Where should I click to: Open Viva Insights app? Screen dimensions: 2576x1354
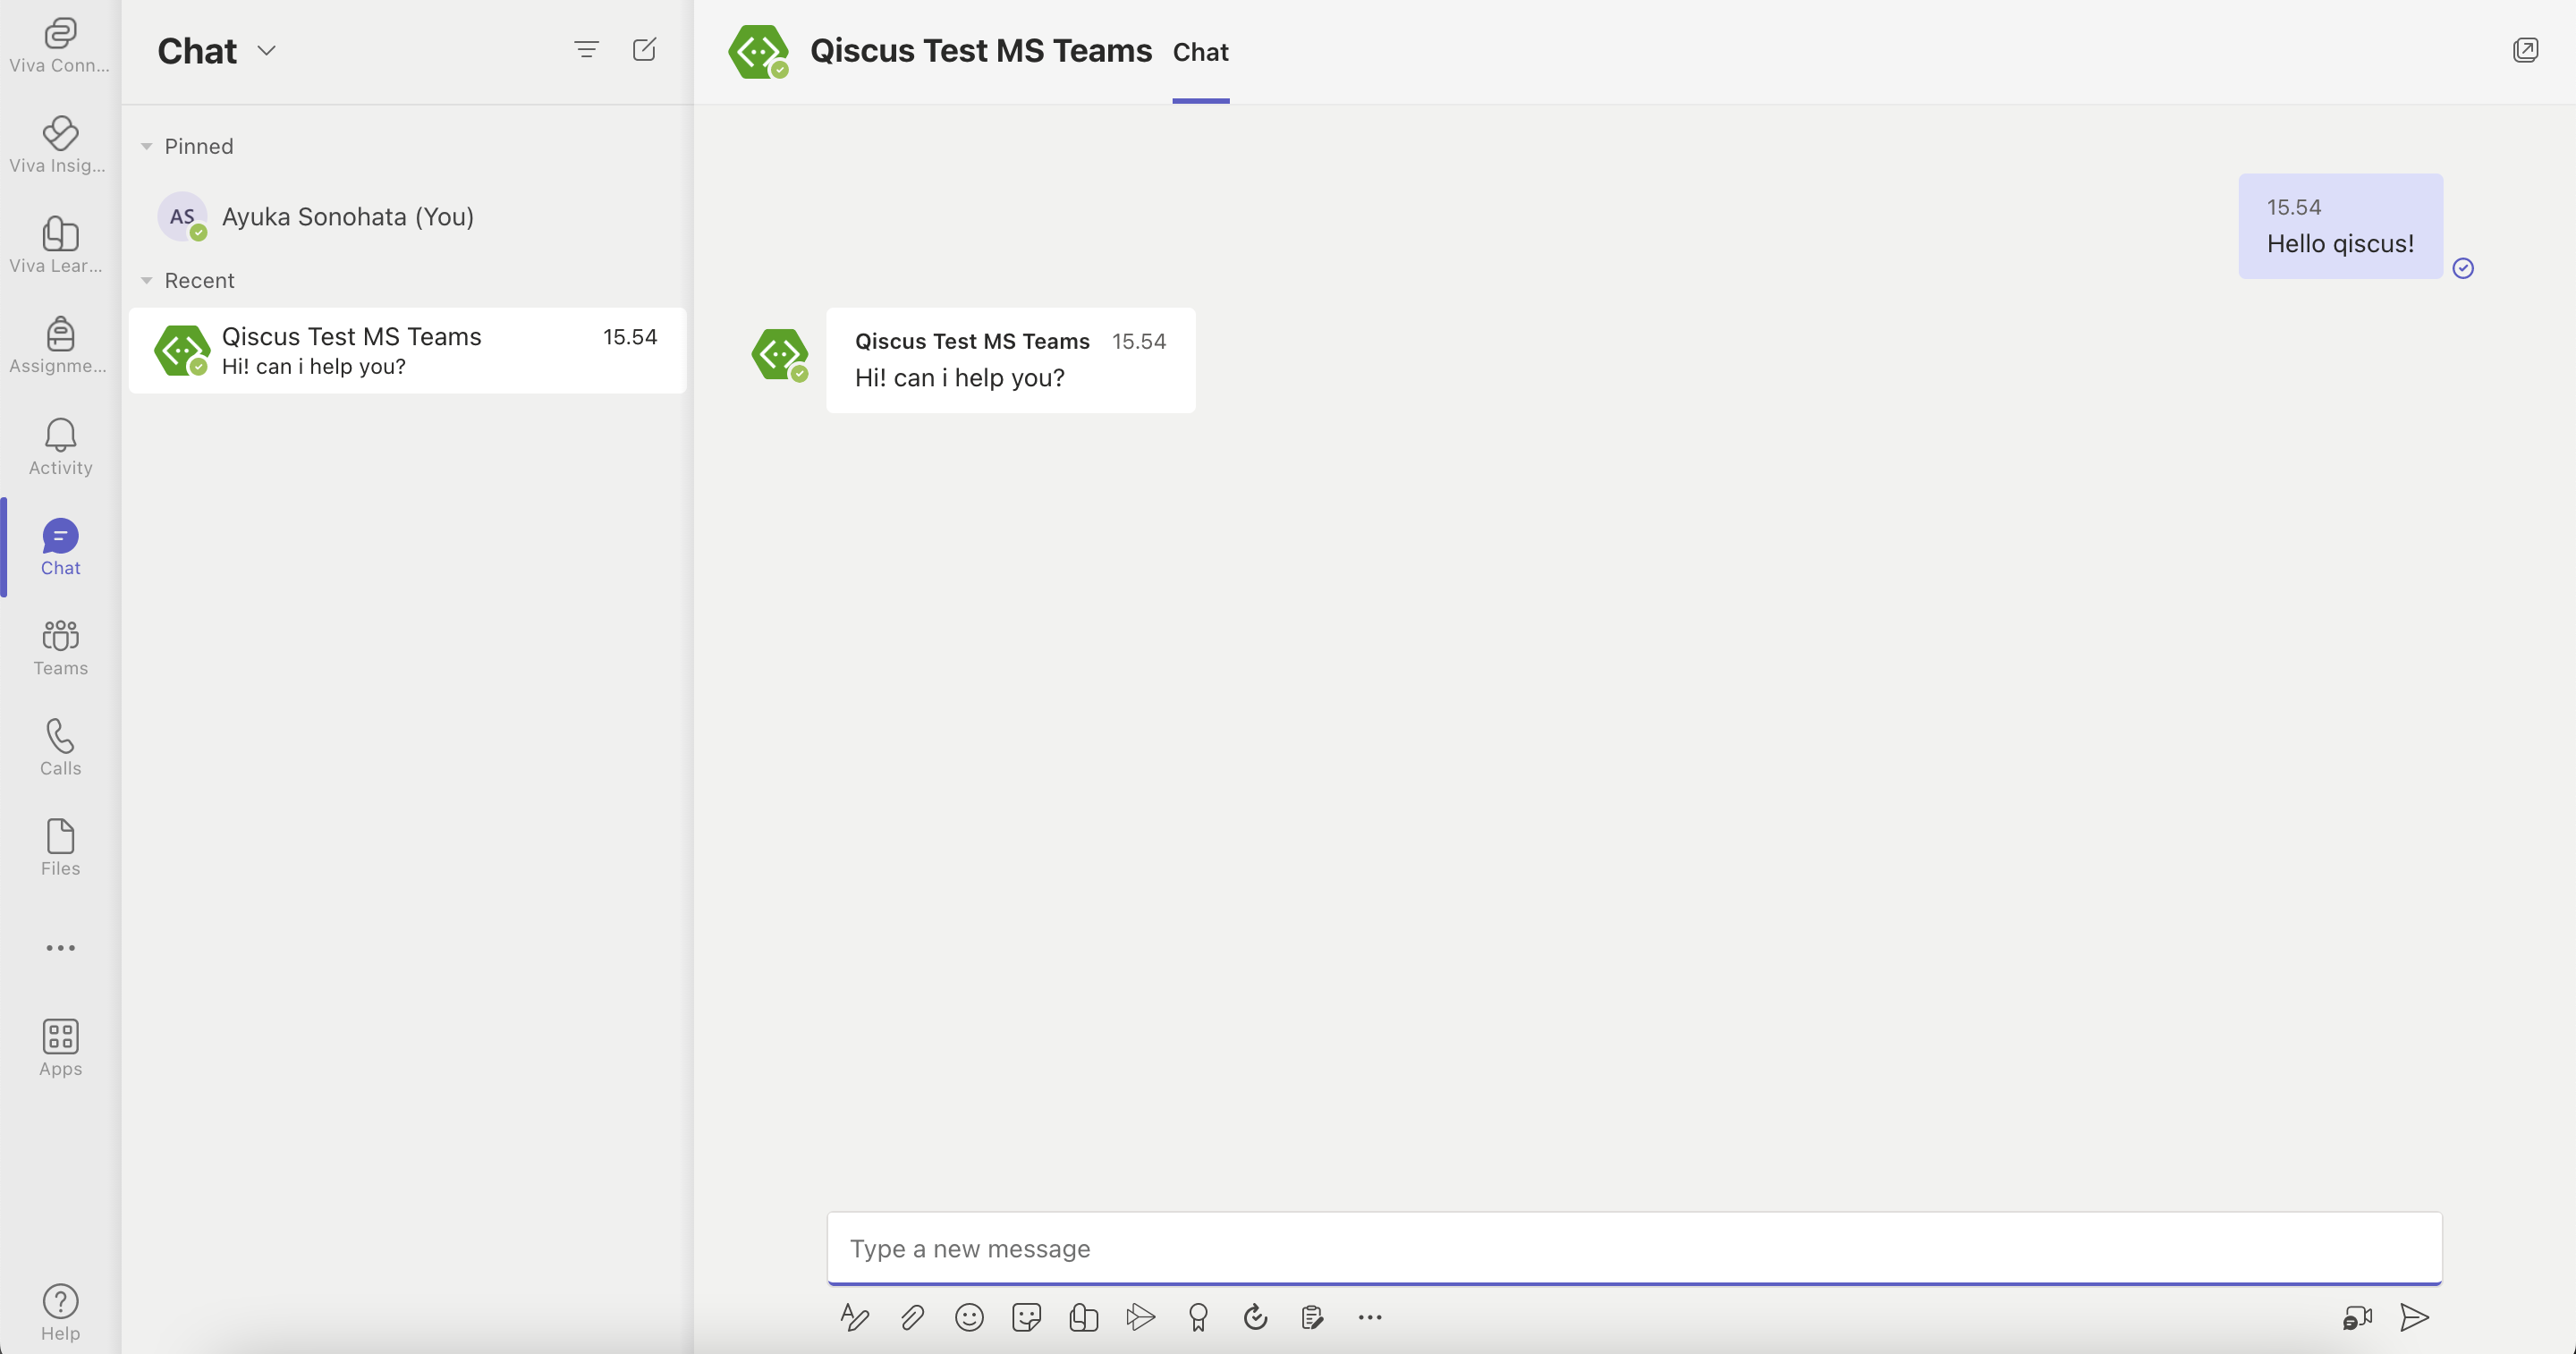tap(60, 146)
